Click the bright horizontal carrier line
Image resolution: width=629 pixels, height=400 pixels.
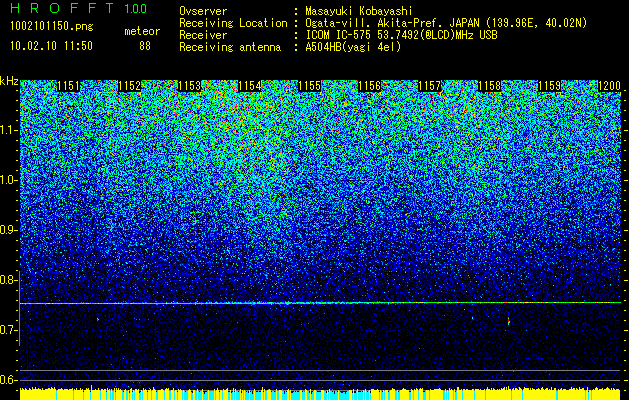320,303
